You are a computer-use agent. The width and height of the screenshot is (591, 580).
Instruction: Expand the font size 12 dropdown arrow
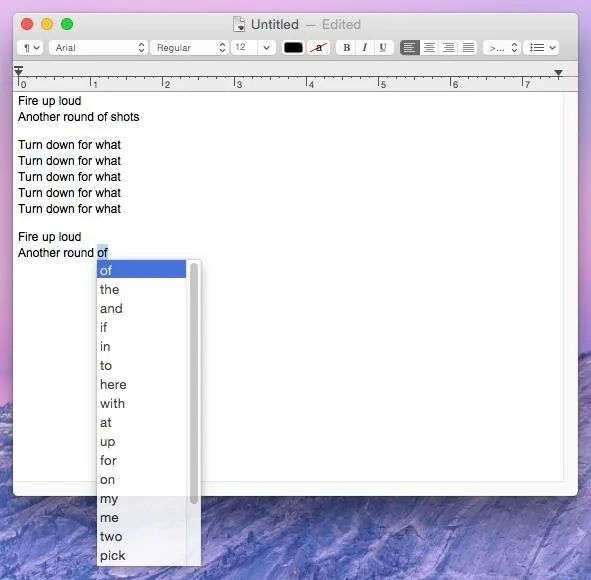266,48
